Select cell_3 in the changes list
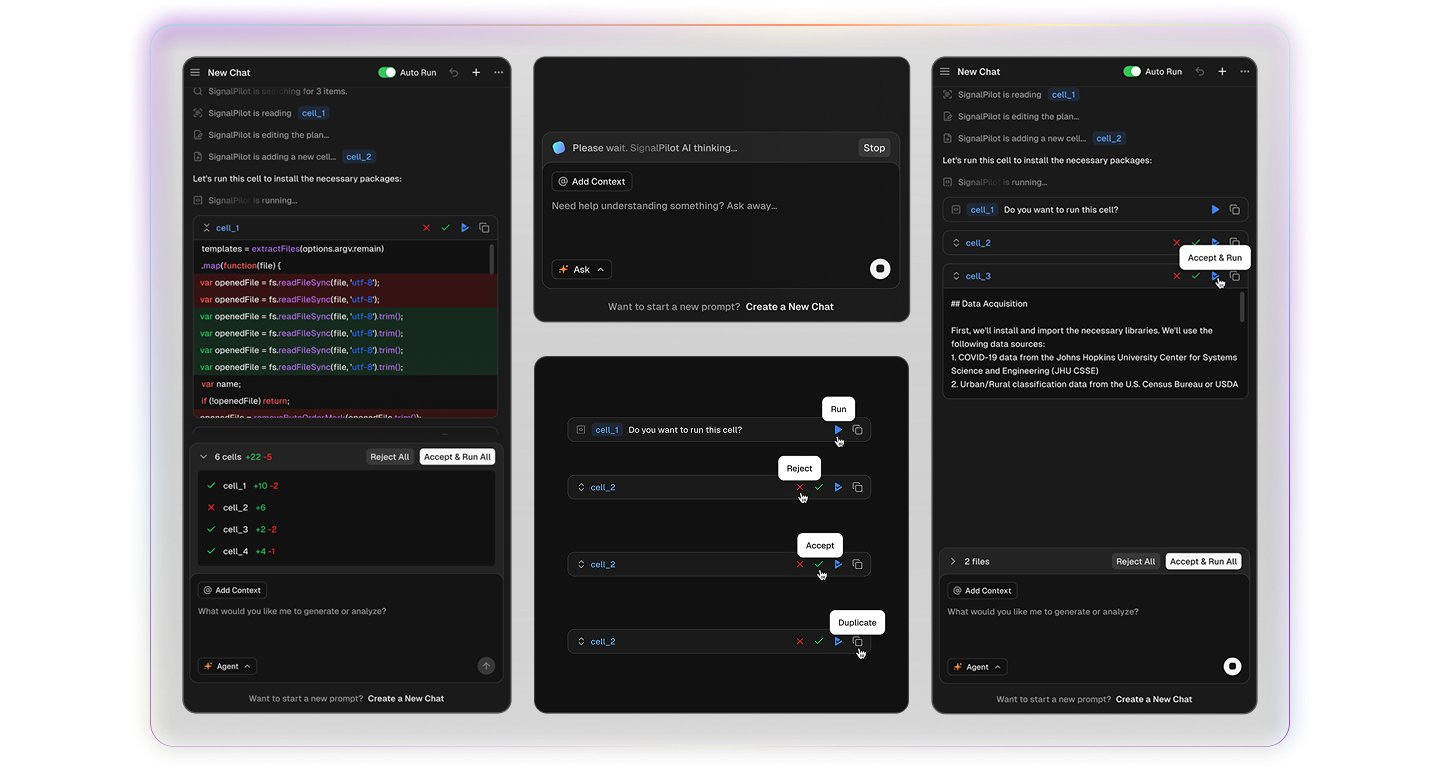Viewport: 1440px width, 778px height. tap(235, 530)
